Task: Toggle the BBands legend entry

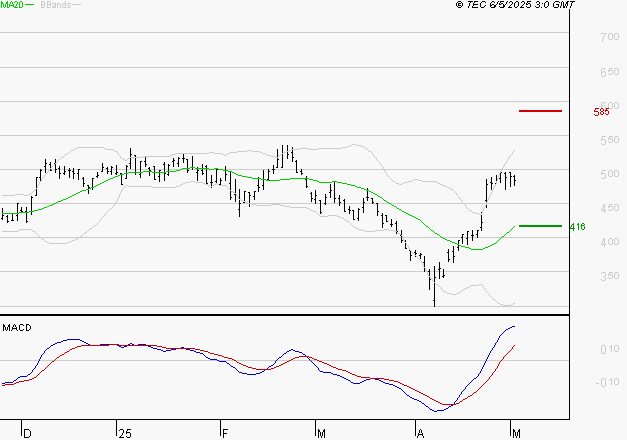Action: click(x=55, y=5)
